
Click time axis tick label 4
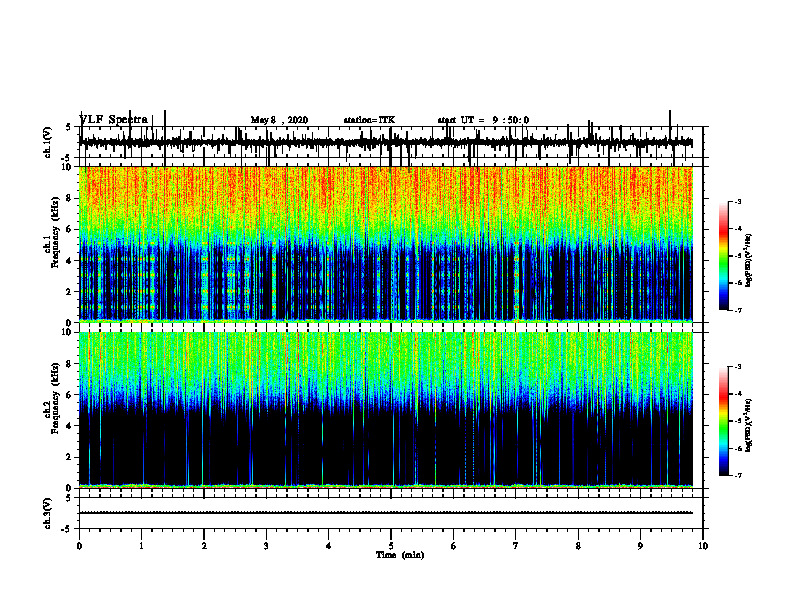coord(329,546)
